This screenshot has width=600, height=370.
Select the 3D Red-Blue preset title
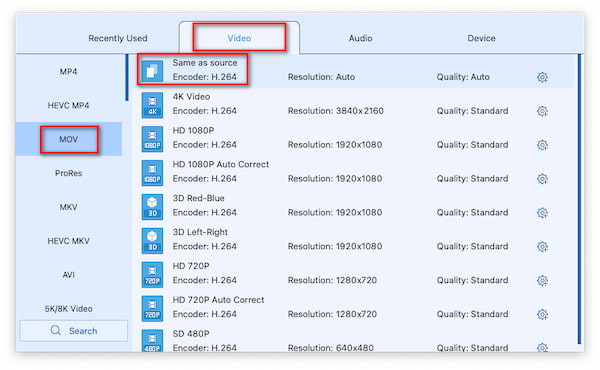click(x=198, y=198)
